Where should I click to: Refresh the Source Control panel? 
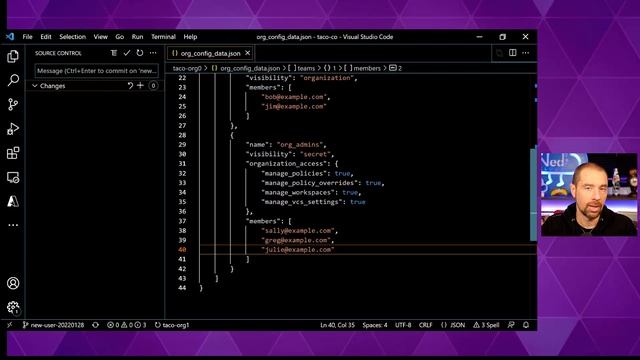click(140, 53)
